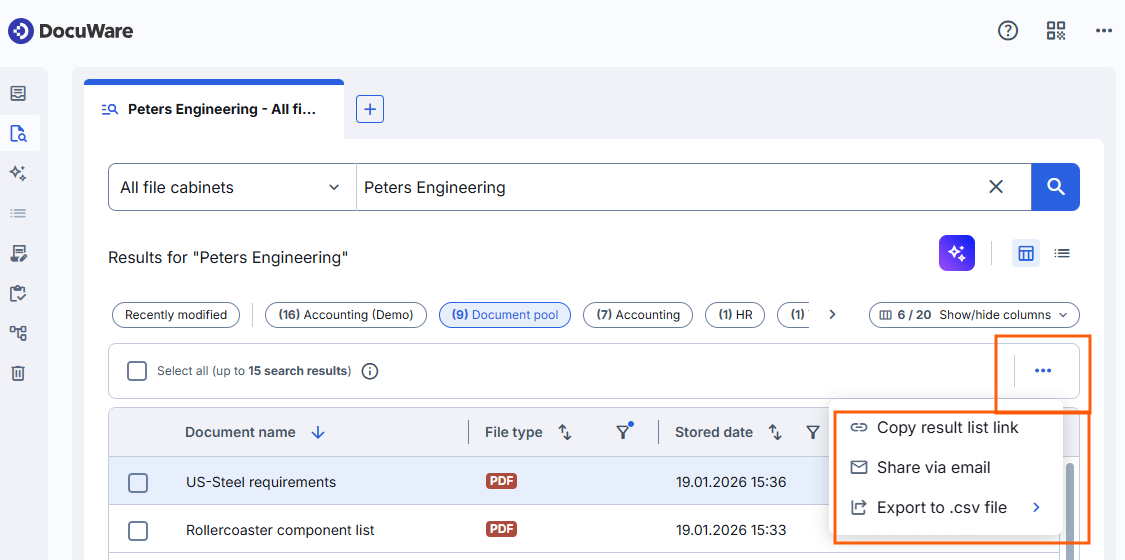
Task: Open the forms edit icon in sidebar
Action: click(19, 253)
